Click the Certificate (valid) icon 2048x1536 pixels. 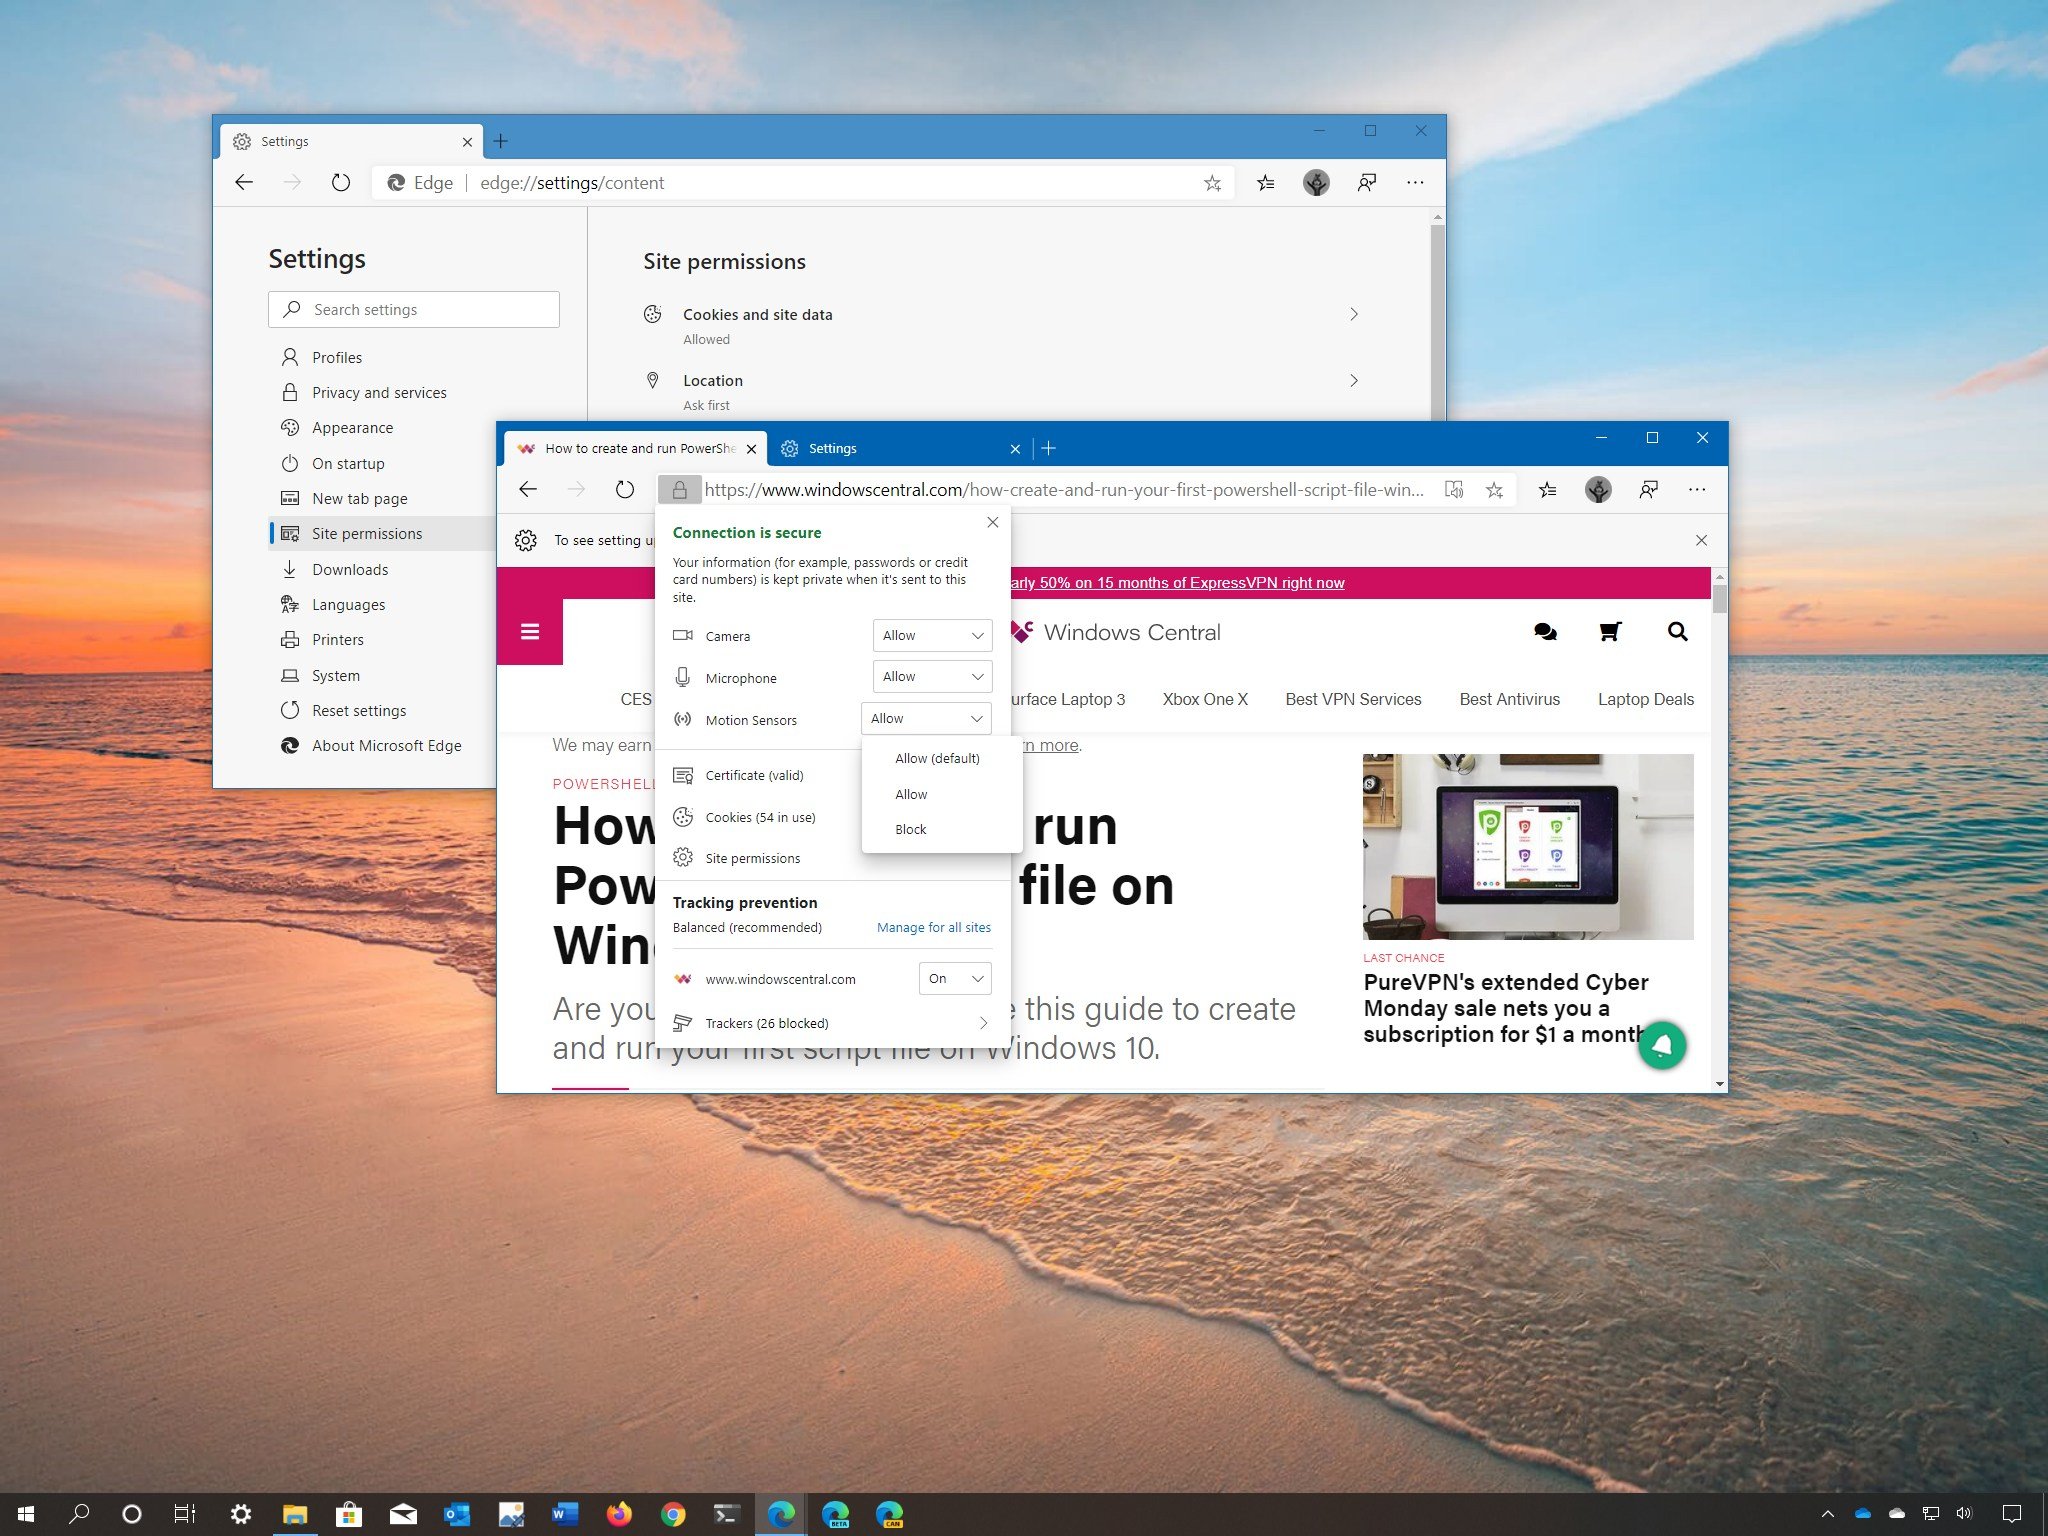[x=684, y=774]
